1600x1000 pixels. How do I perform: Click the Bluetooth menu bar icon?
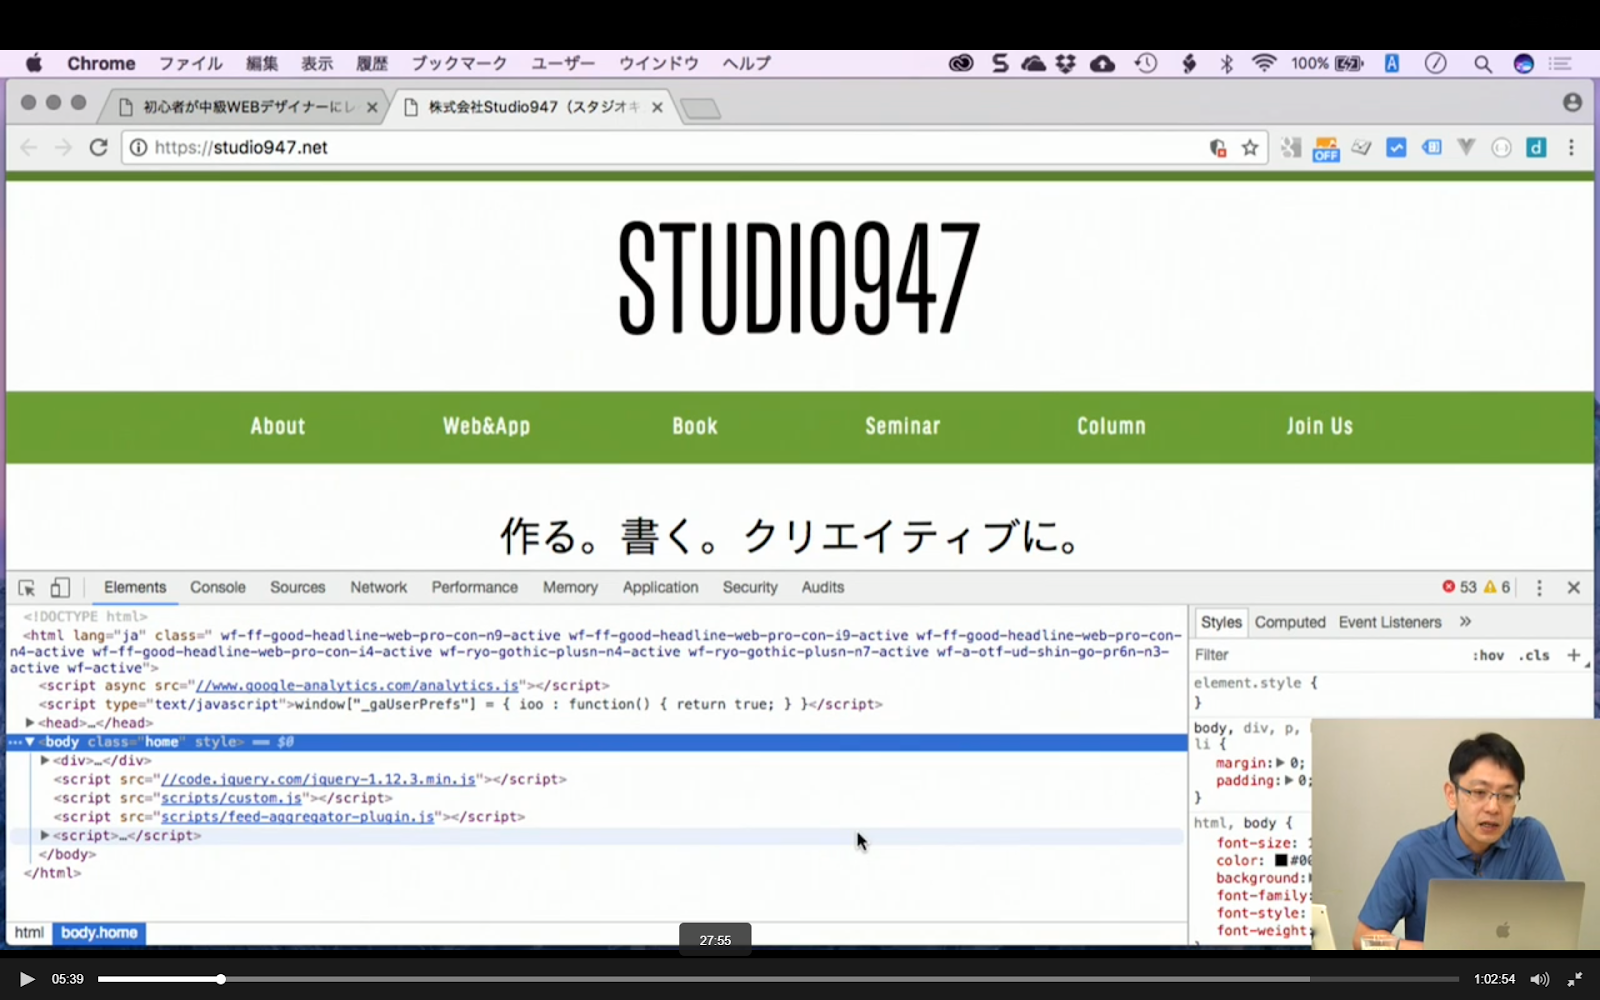tap(1226, 63)
